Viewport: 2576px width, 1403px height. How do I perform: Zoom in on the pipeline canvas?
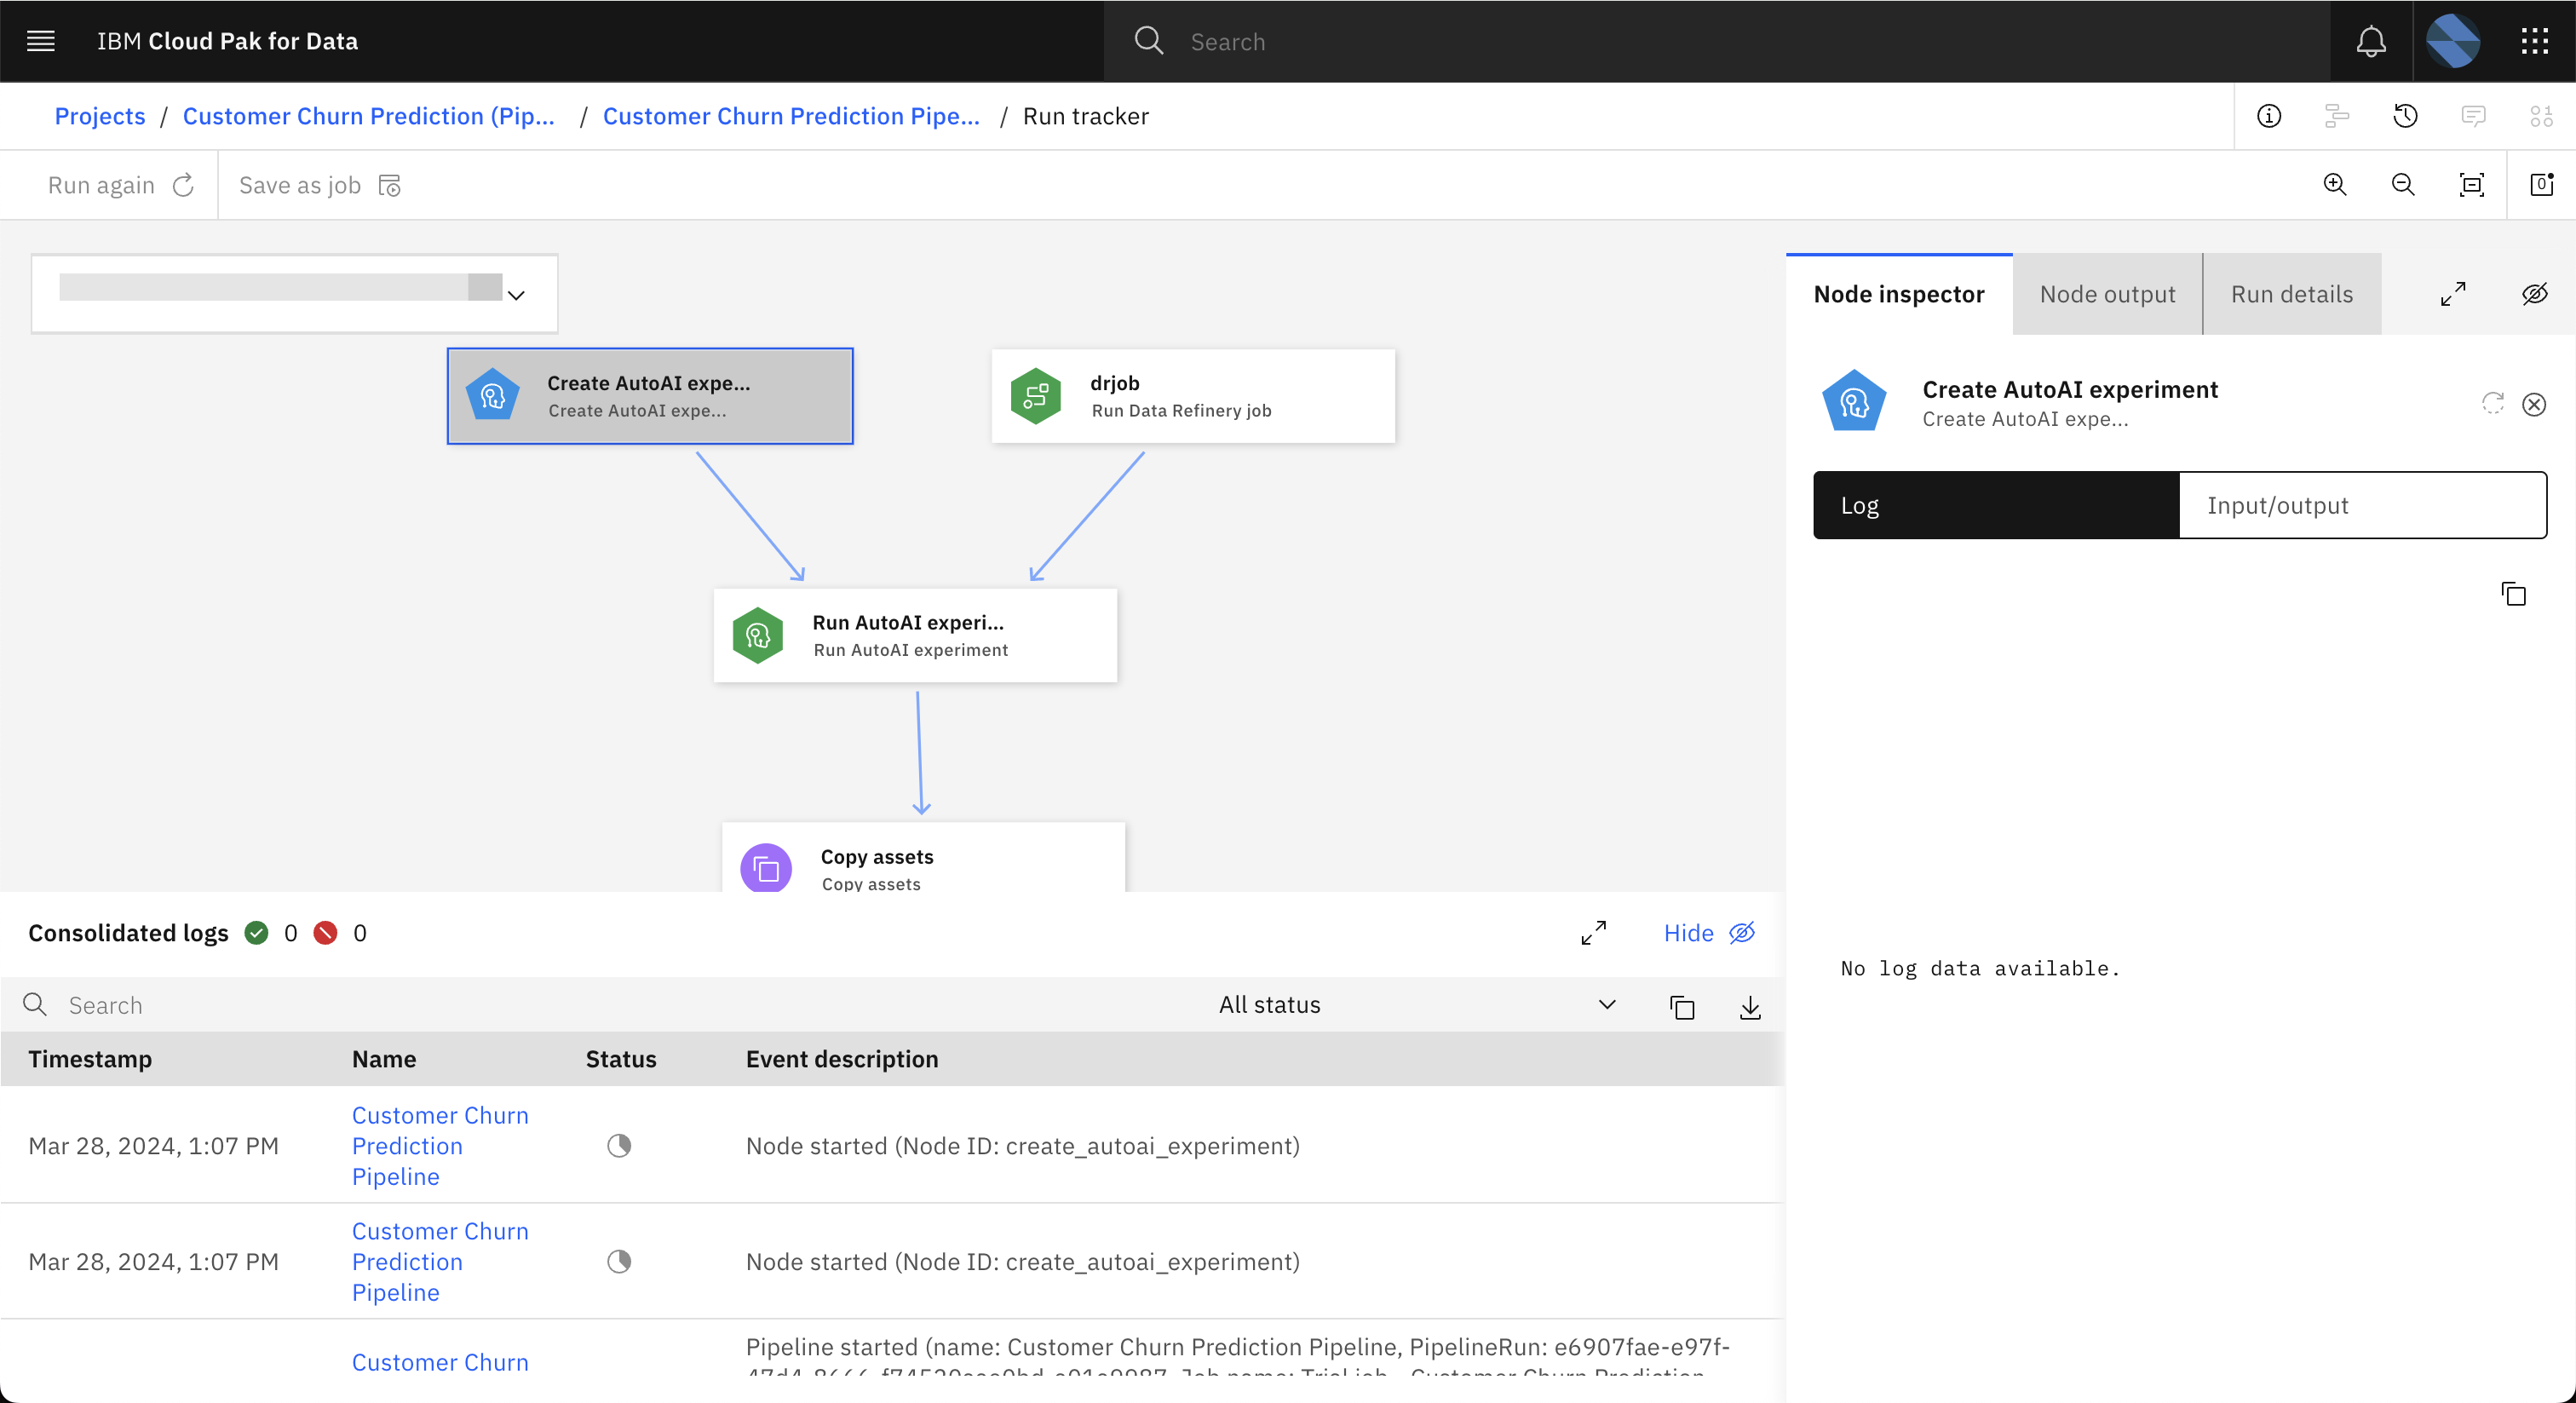[x=2335, y=185]
